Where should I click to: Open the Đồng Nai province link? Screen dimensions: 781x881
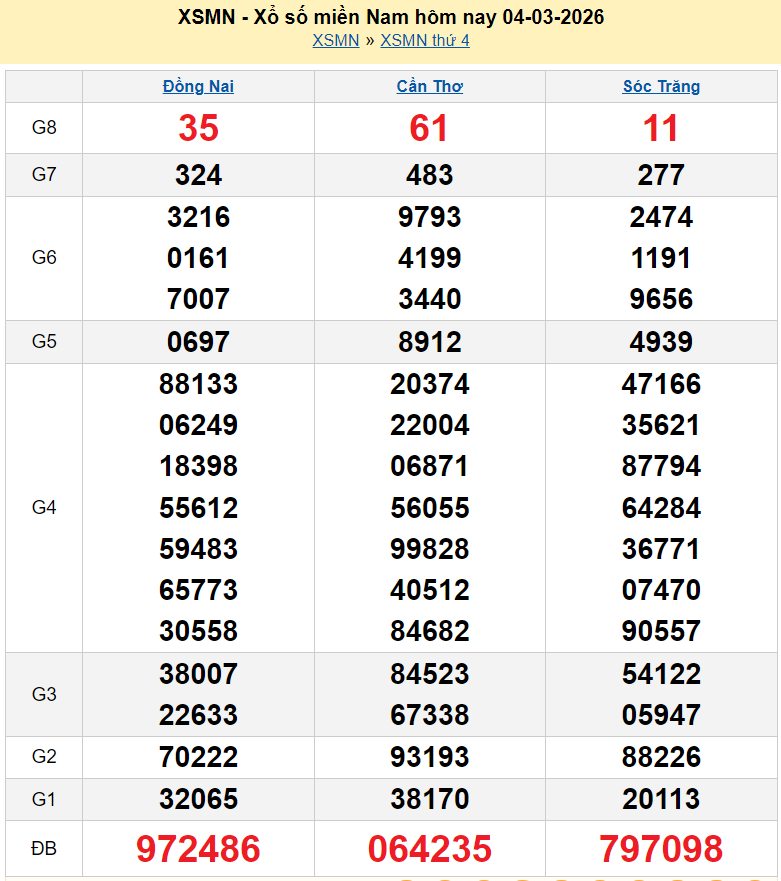198,86
